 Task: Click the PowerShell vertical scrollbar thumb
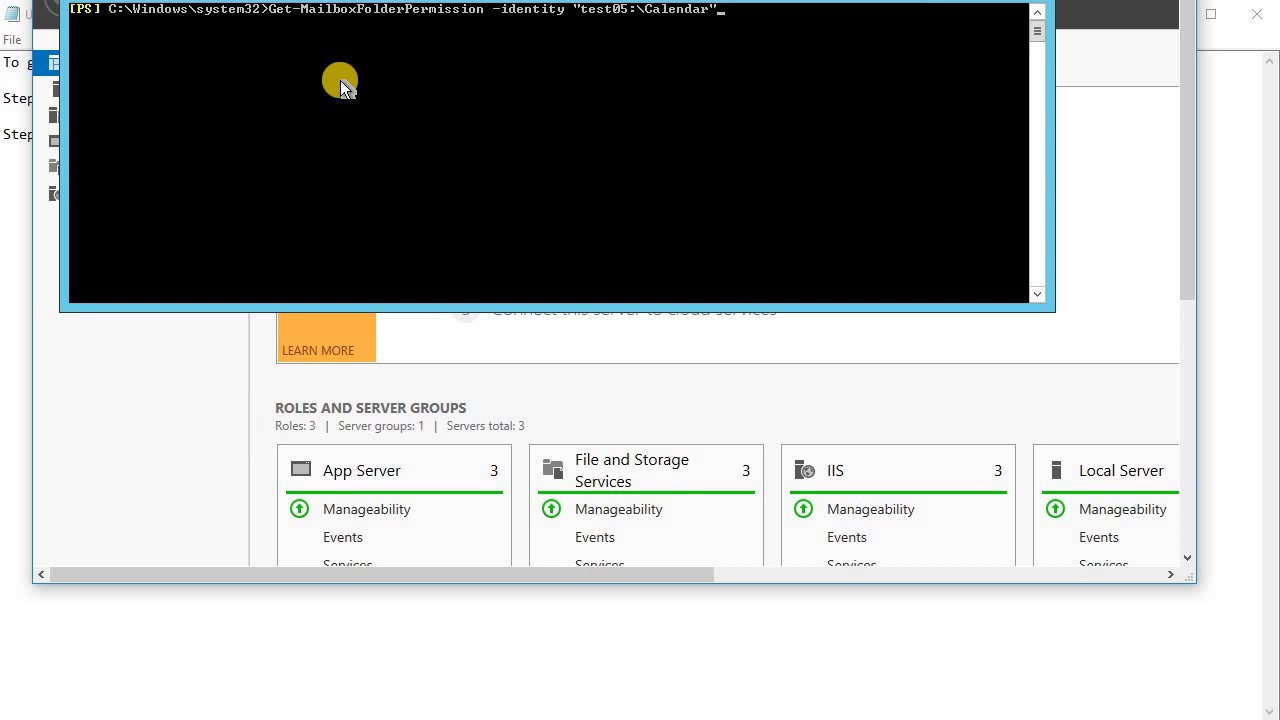[1037, 31]
